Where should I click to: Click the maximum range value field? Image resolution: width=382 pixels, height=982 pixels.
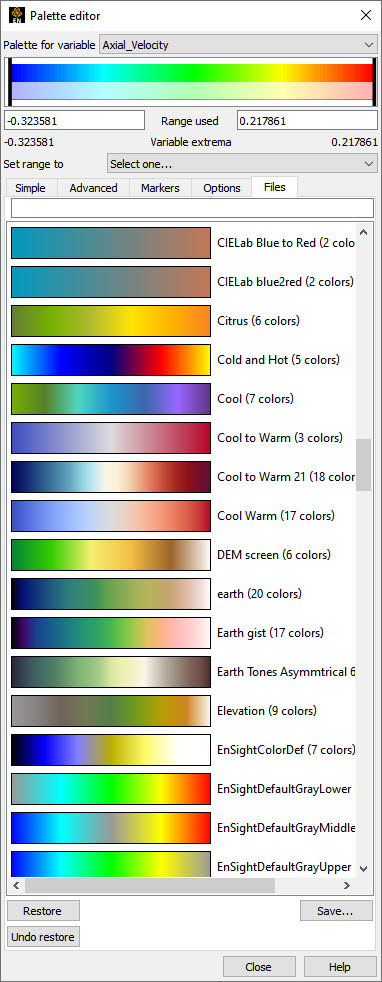pos(307,121)
